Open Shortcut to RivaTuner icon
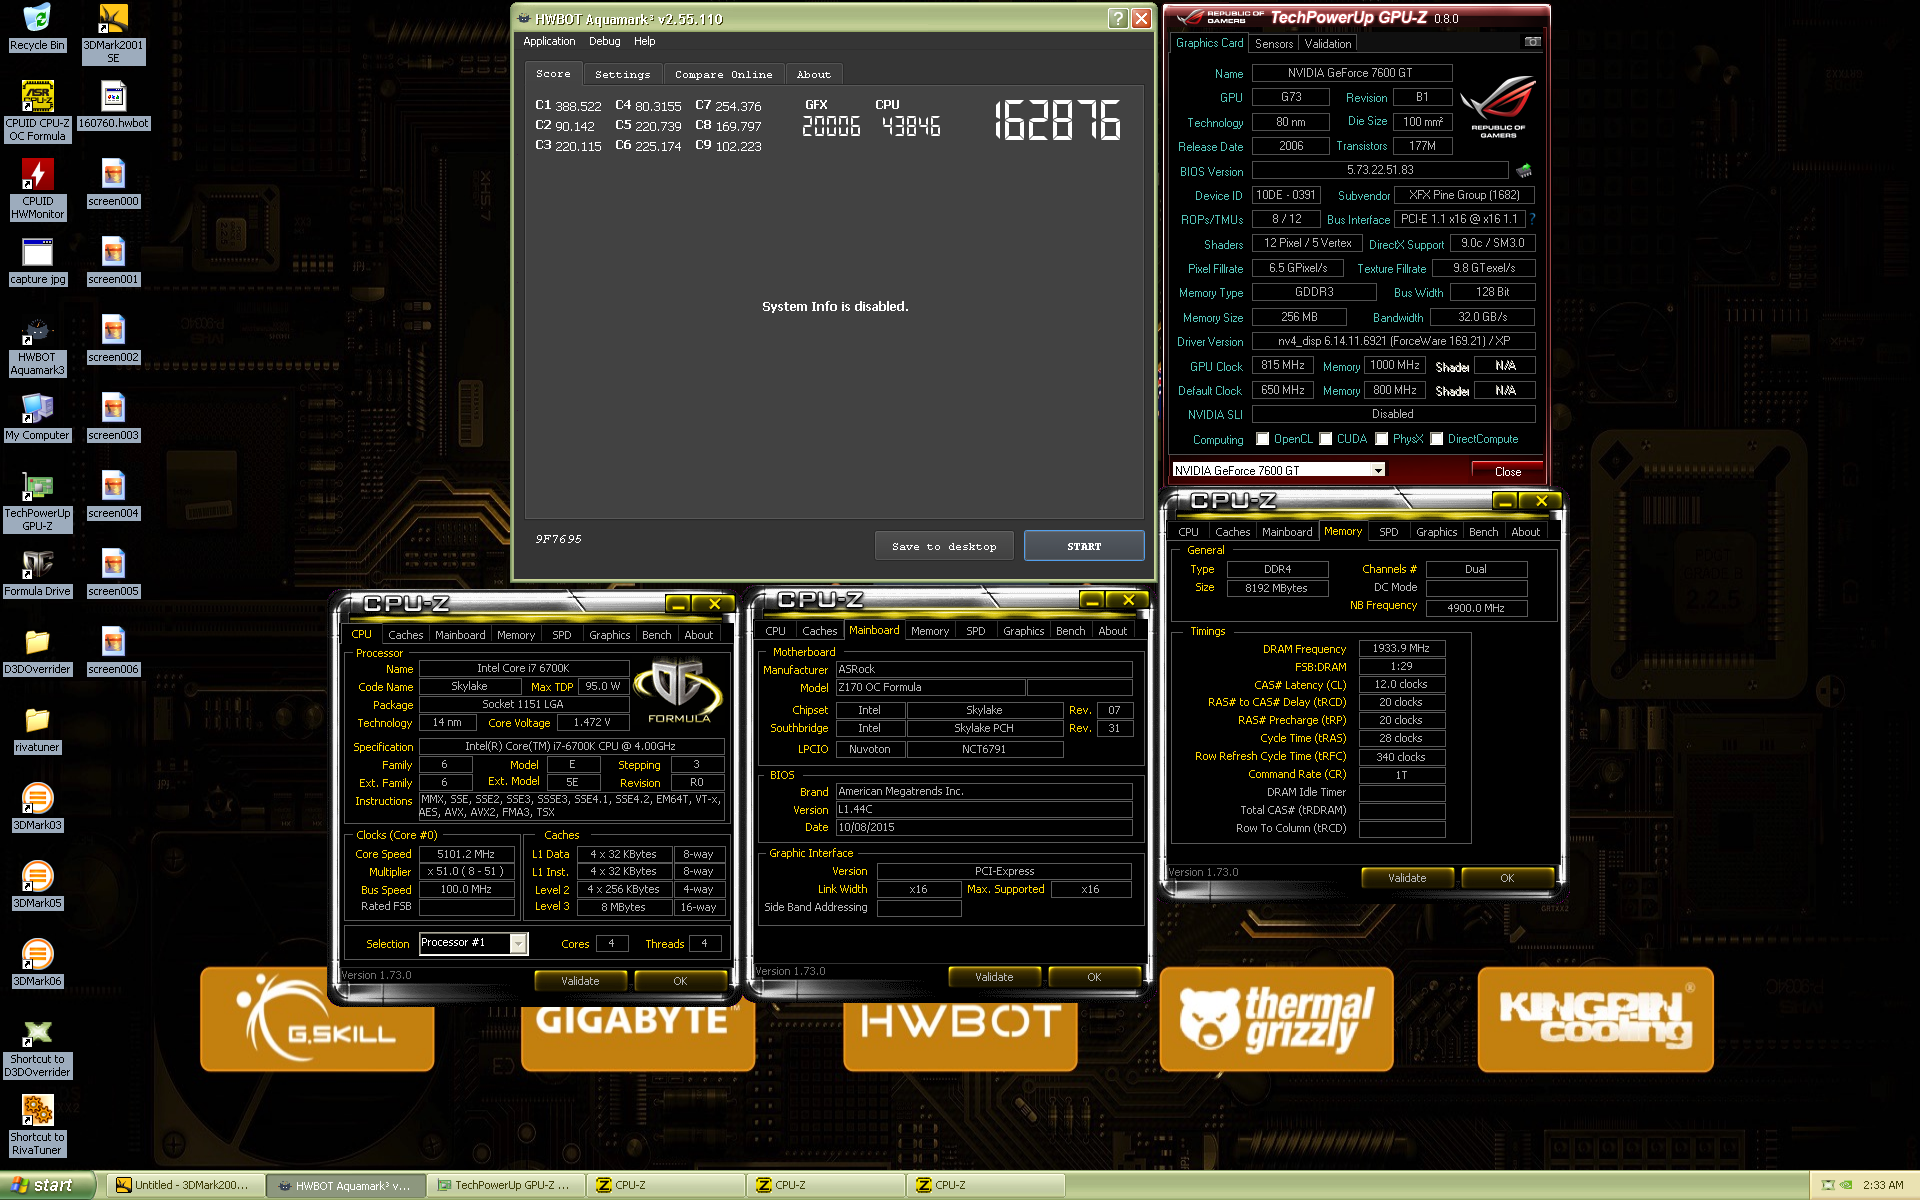This screenshot has height=1200, width=1920. tap(37, 1126)
